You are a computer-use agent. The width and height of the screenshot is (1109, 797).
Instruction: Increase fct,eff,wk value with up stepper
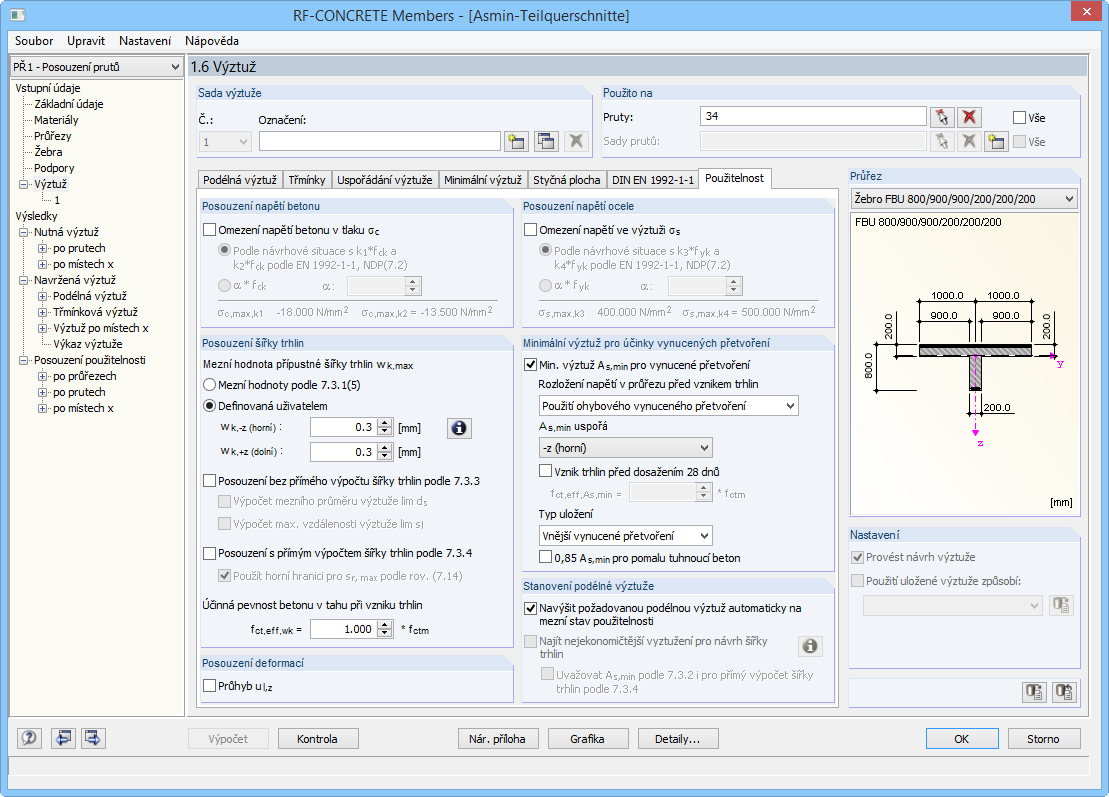point(385,624)
